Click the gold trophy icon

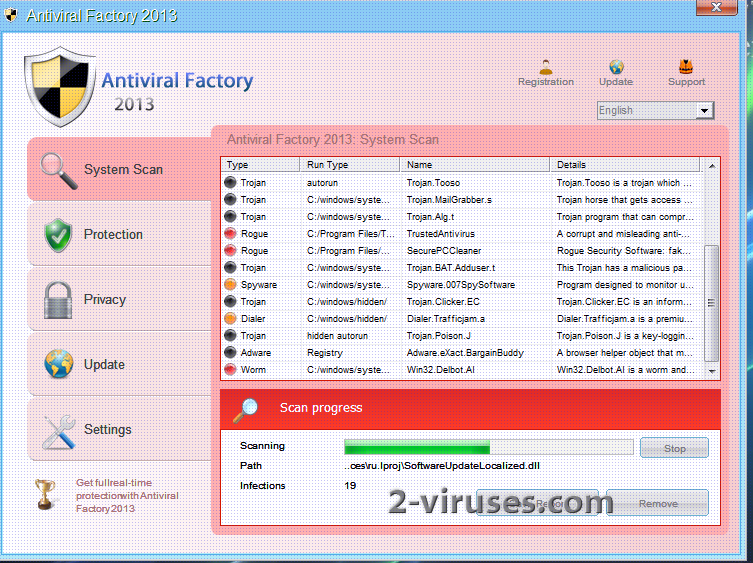pos(45,495)
